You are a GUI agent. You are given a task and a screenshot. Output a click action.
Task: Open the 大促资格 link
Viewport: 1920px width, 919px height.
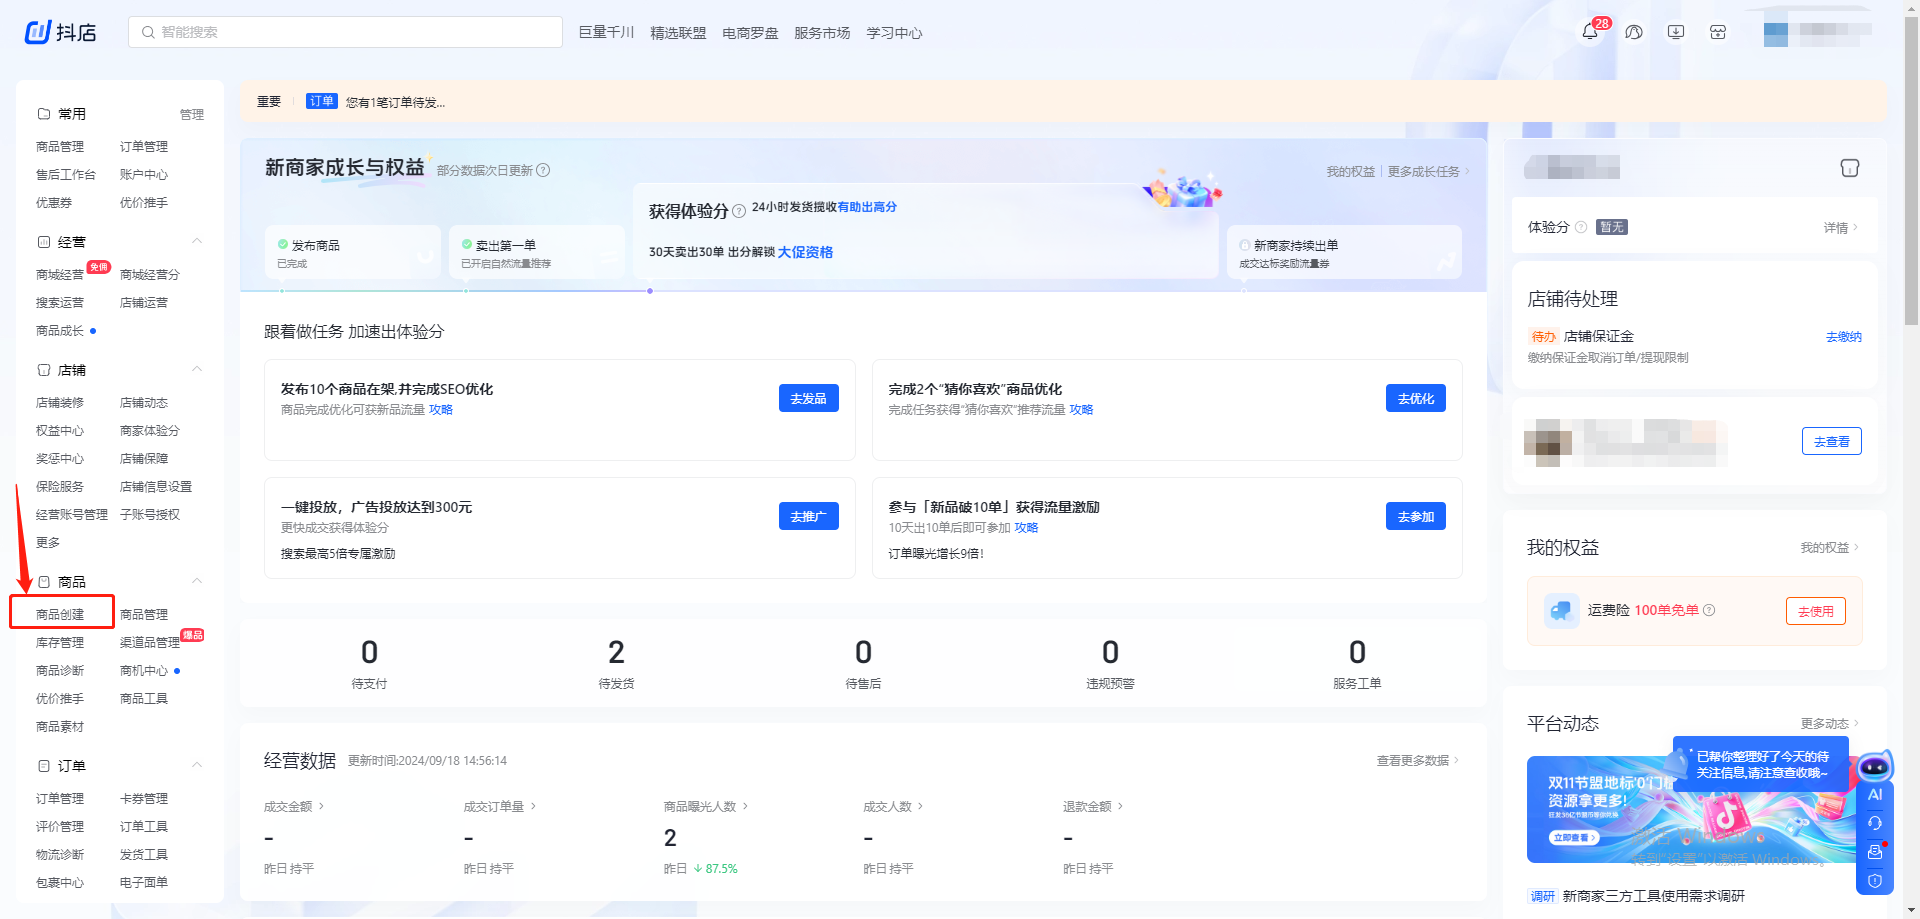[x=805, y=252]
